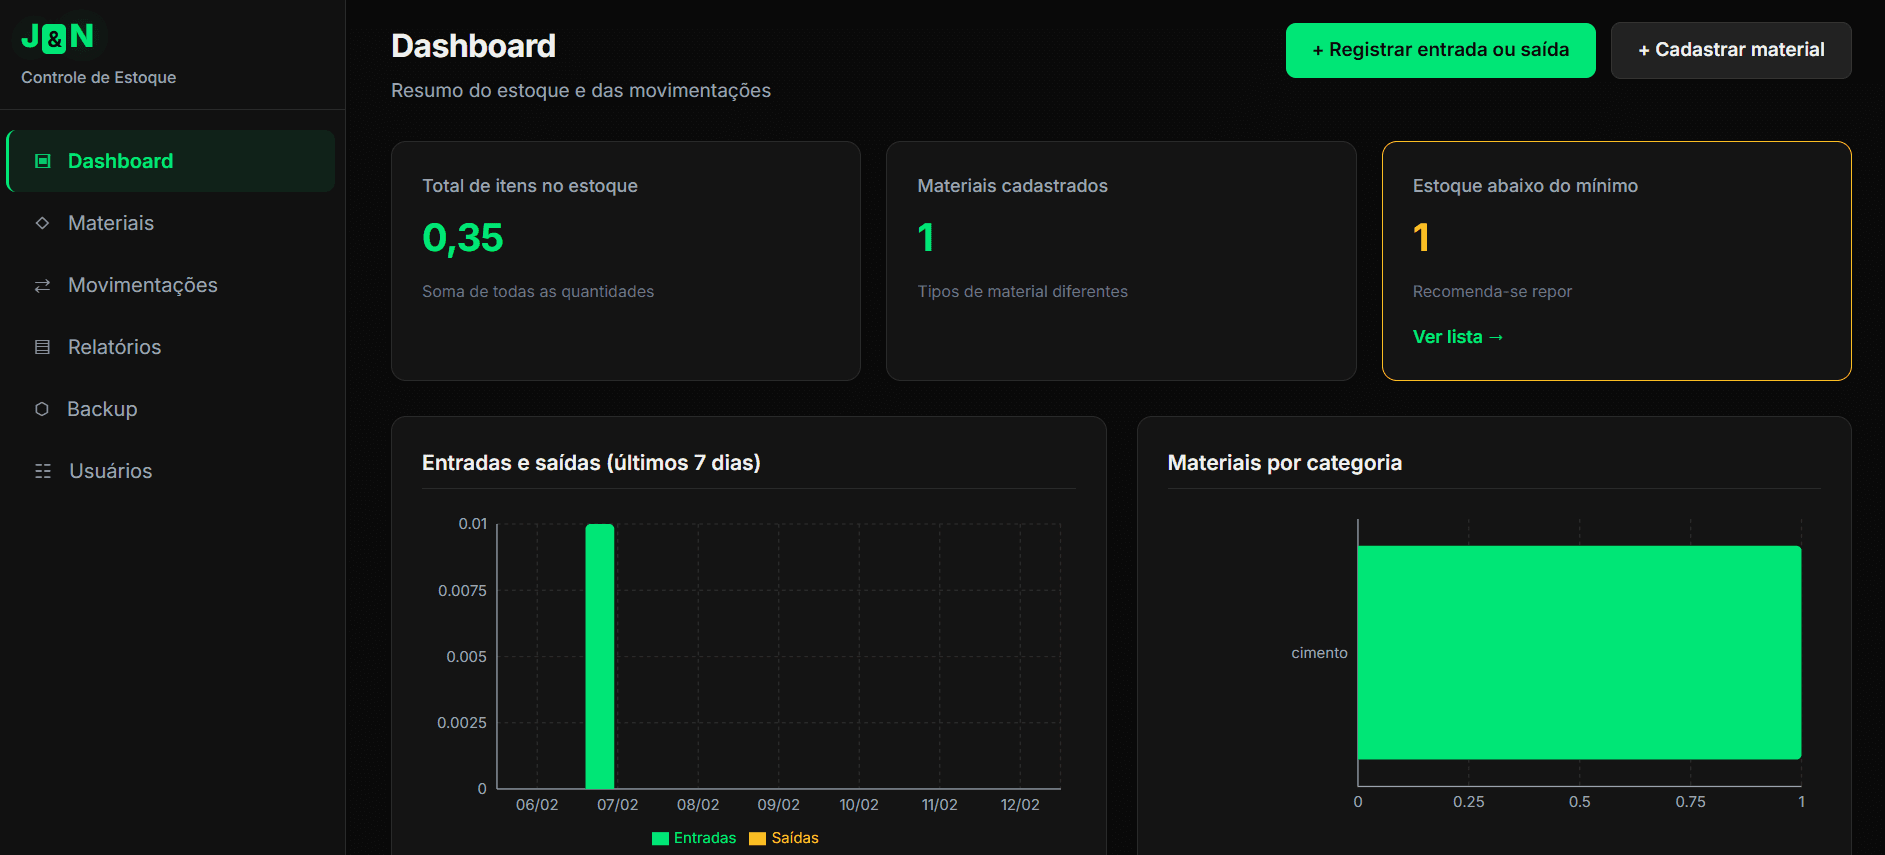Click the Materiais diamond icon
Viewport: 1885px width, 855px height.
(42, 223)
